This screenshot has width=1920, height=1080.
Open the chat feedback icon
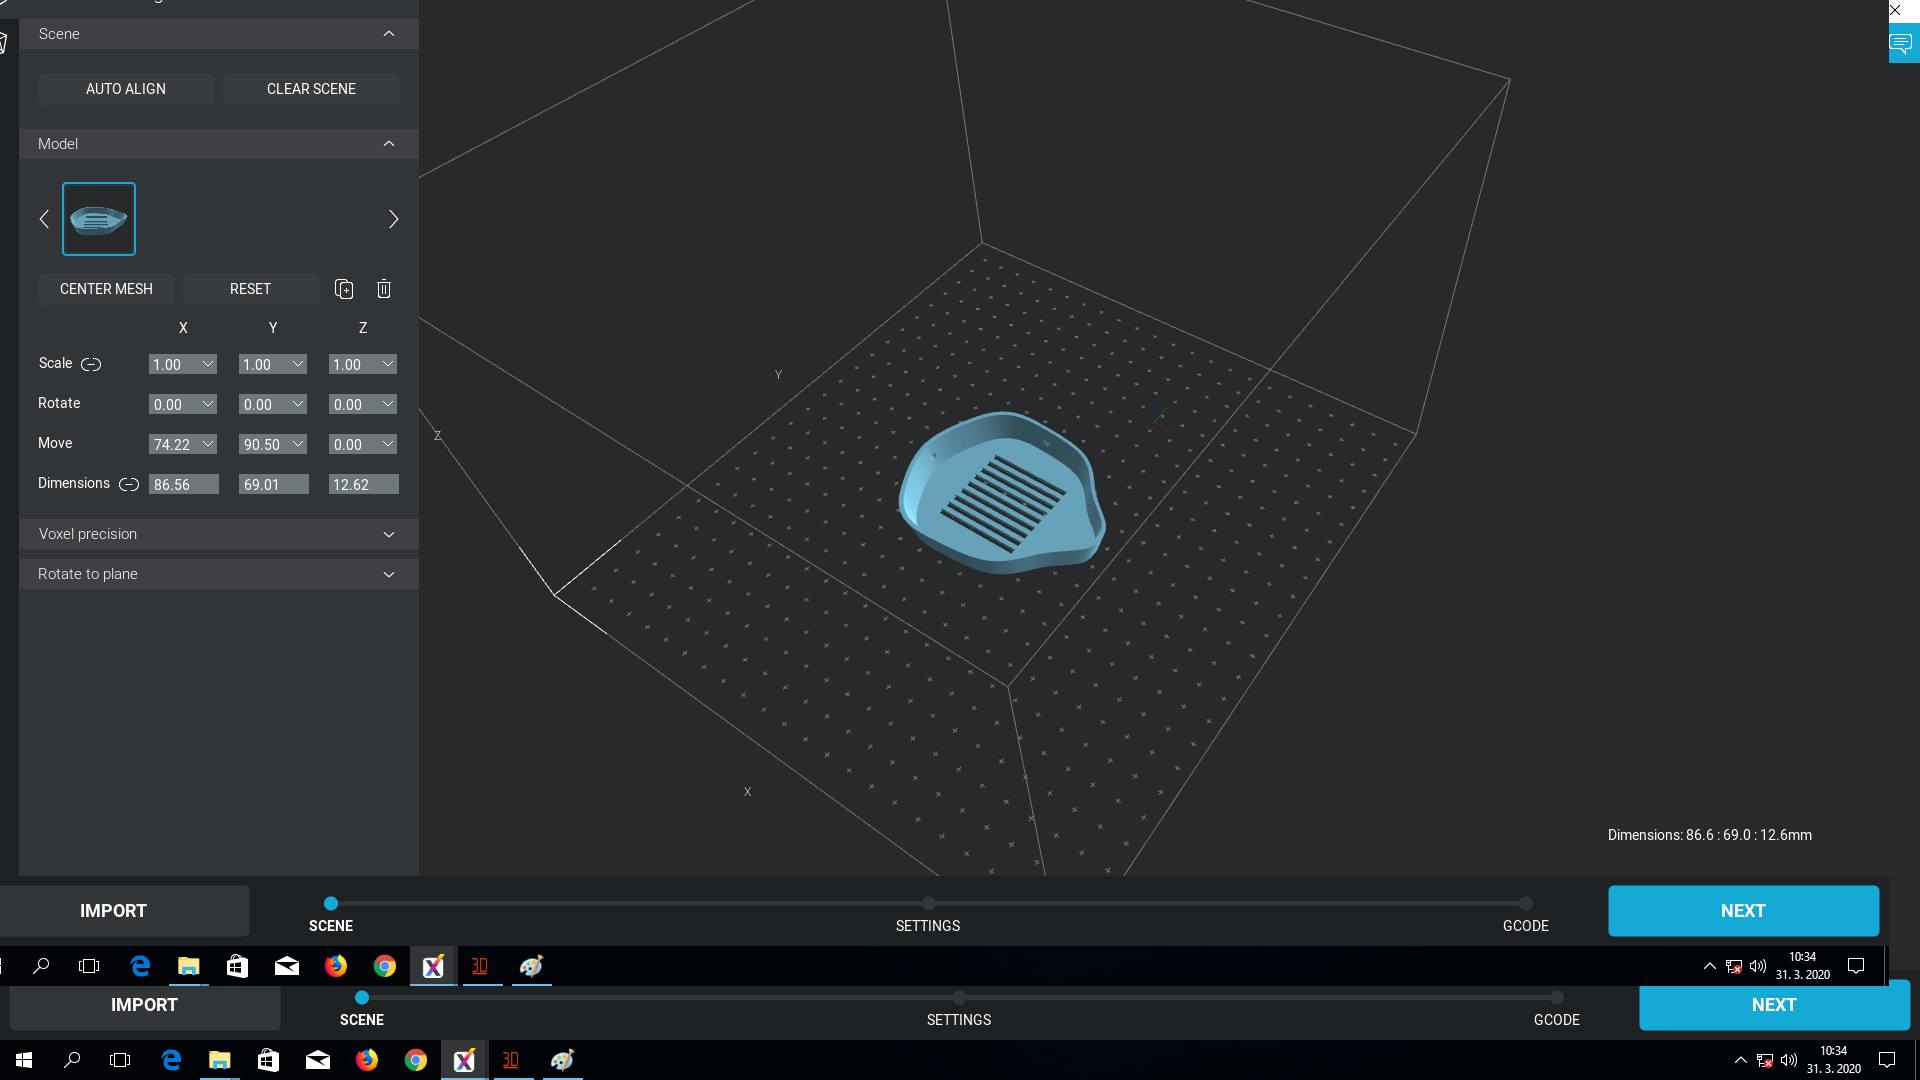coord(1901,44)
